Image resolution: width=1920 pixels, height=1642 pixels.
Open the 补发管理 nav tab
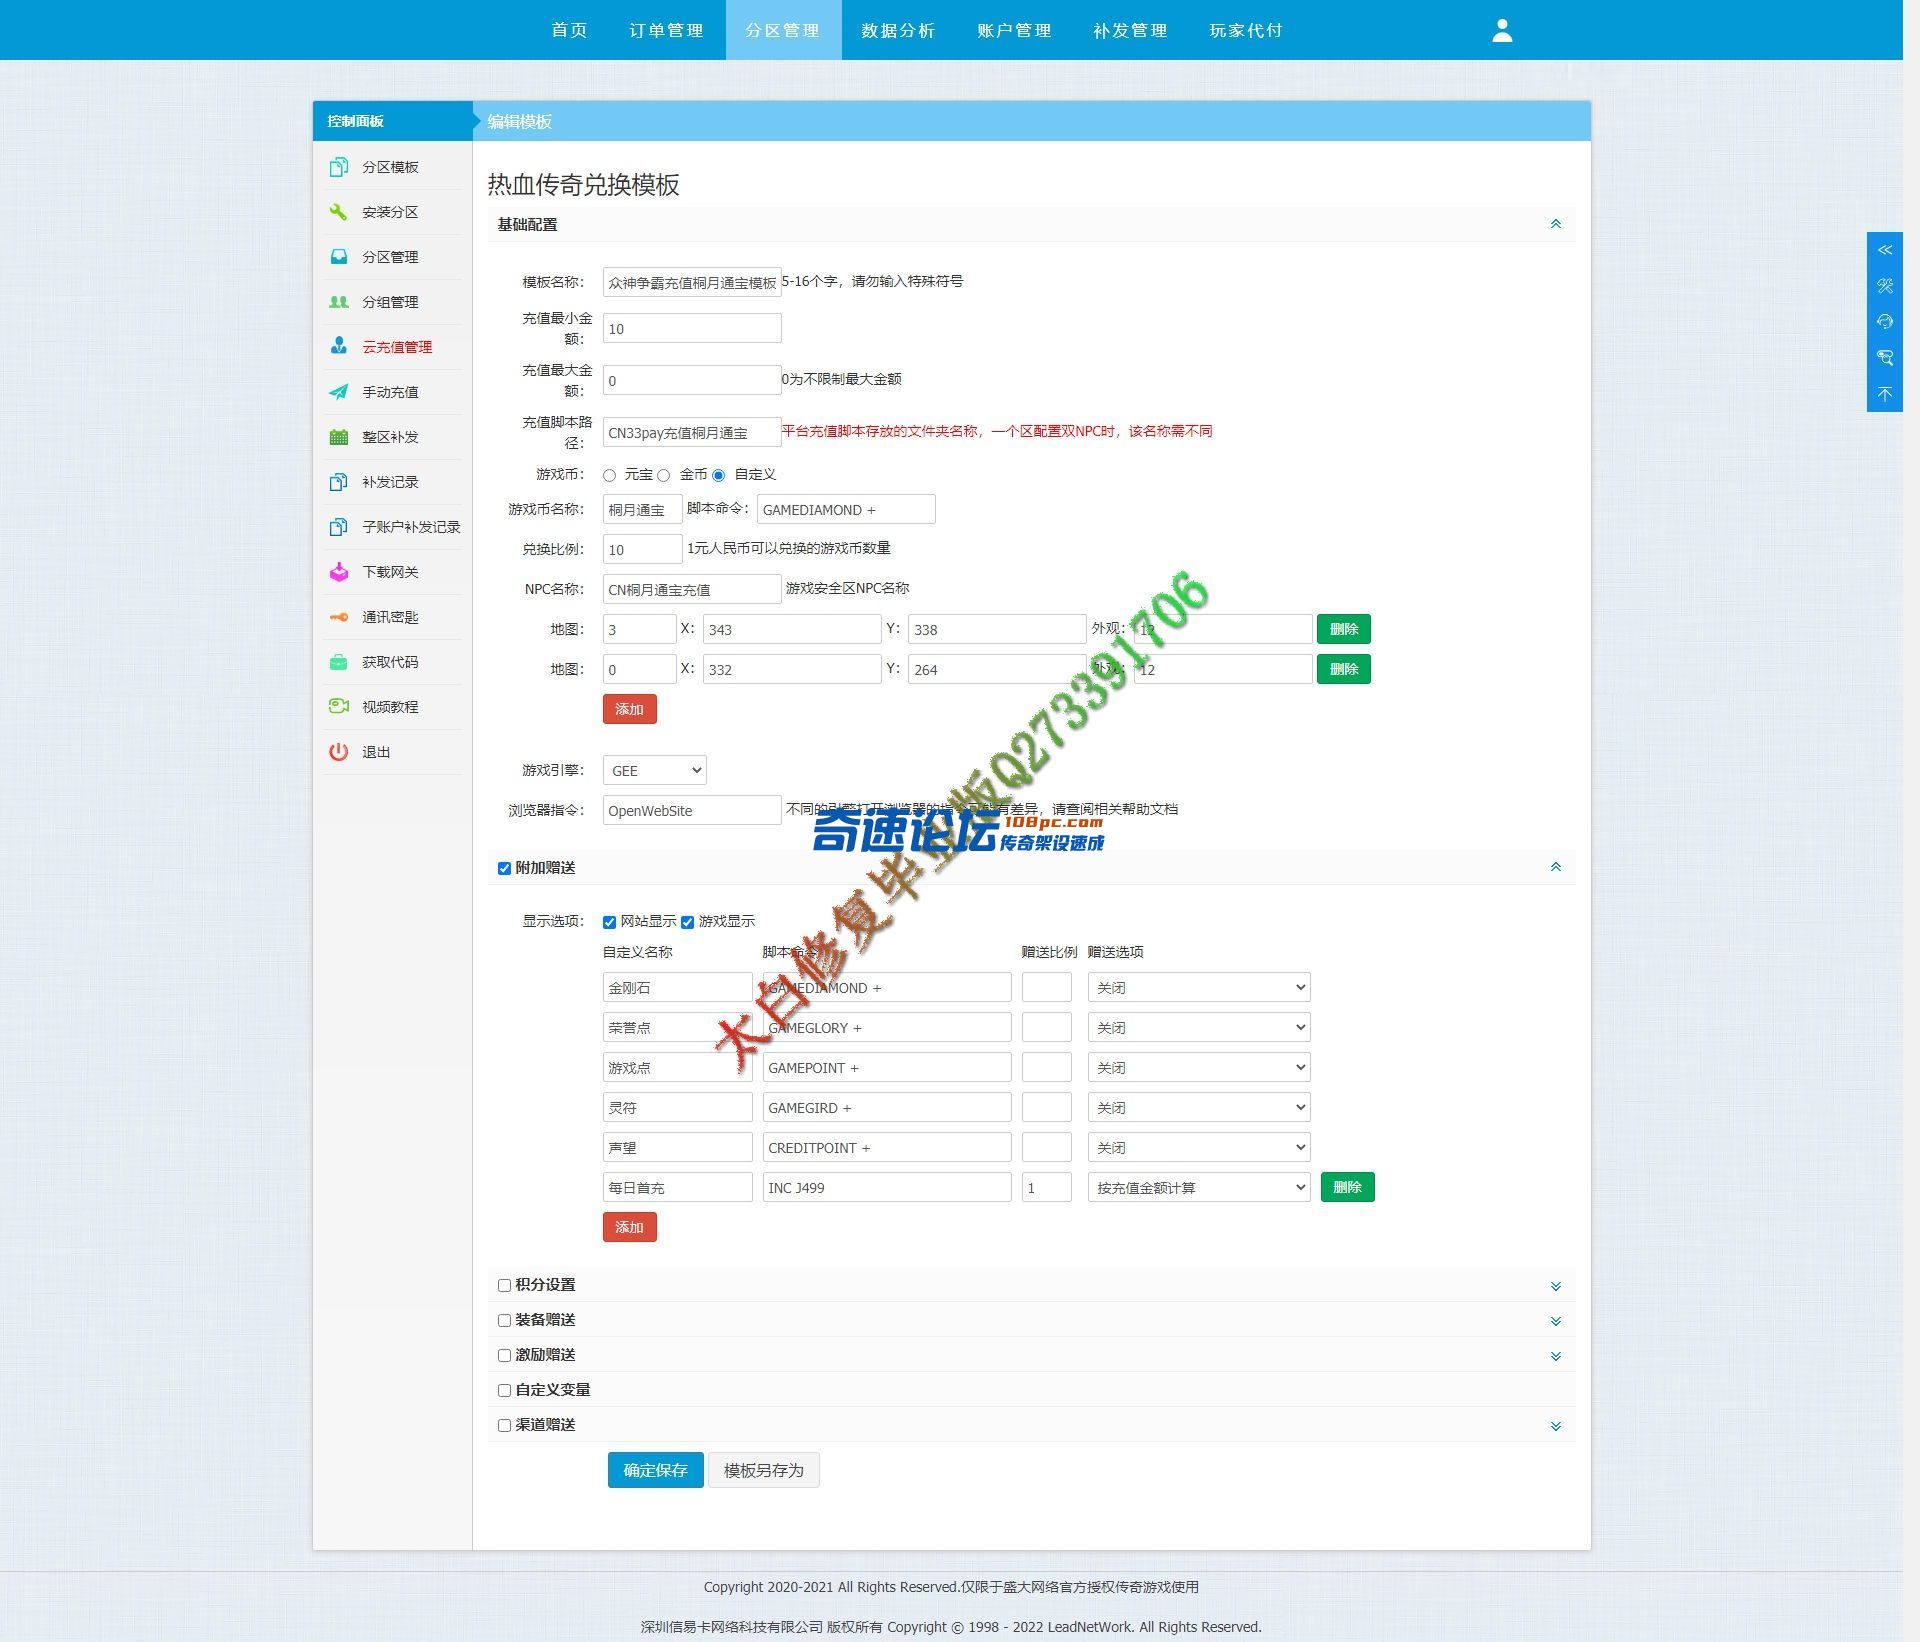tap(1130, 30)
